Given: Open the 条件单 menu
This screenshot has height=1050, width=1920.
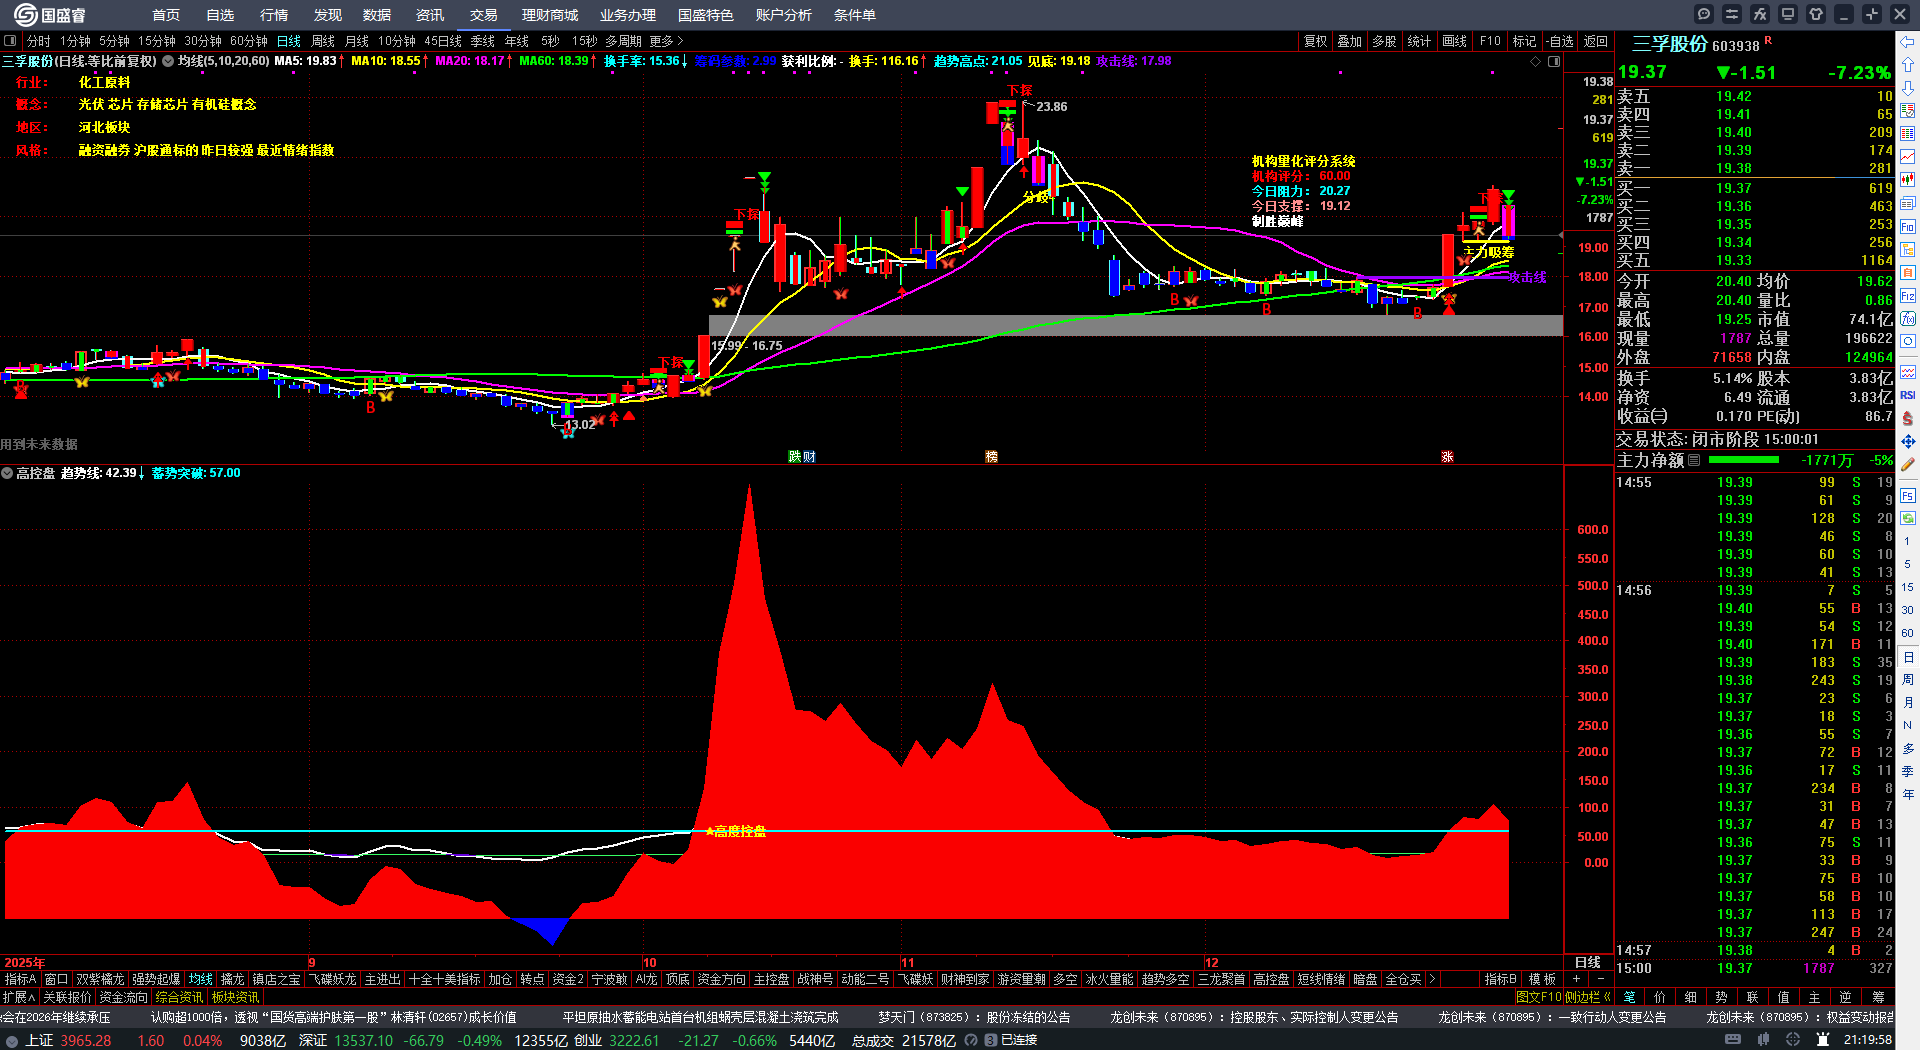Looking at the screenshot, I should (855, 15).
